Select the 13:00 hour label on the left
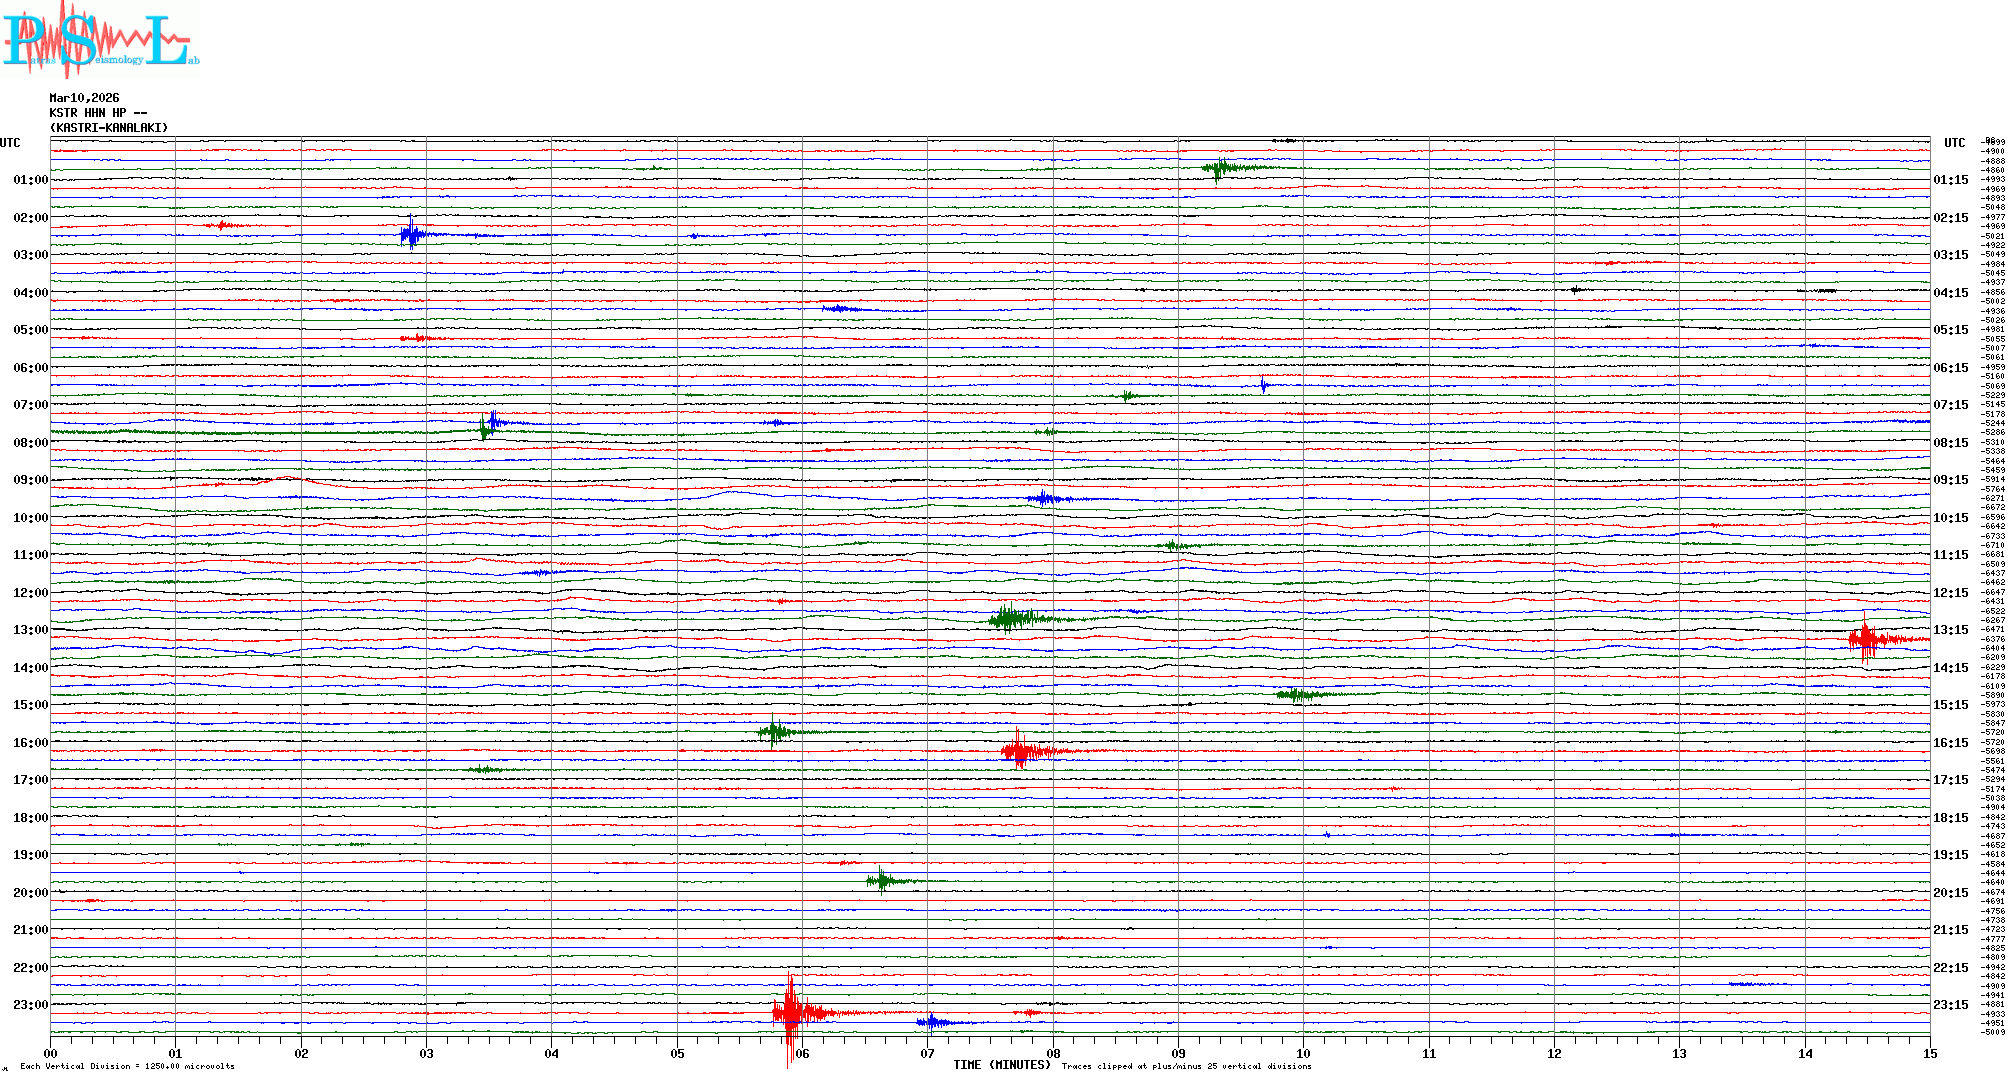The image size is (2010, 1080). click(x=30, y=630)
